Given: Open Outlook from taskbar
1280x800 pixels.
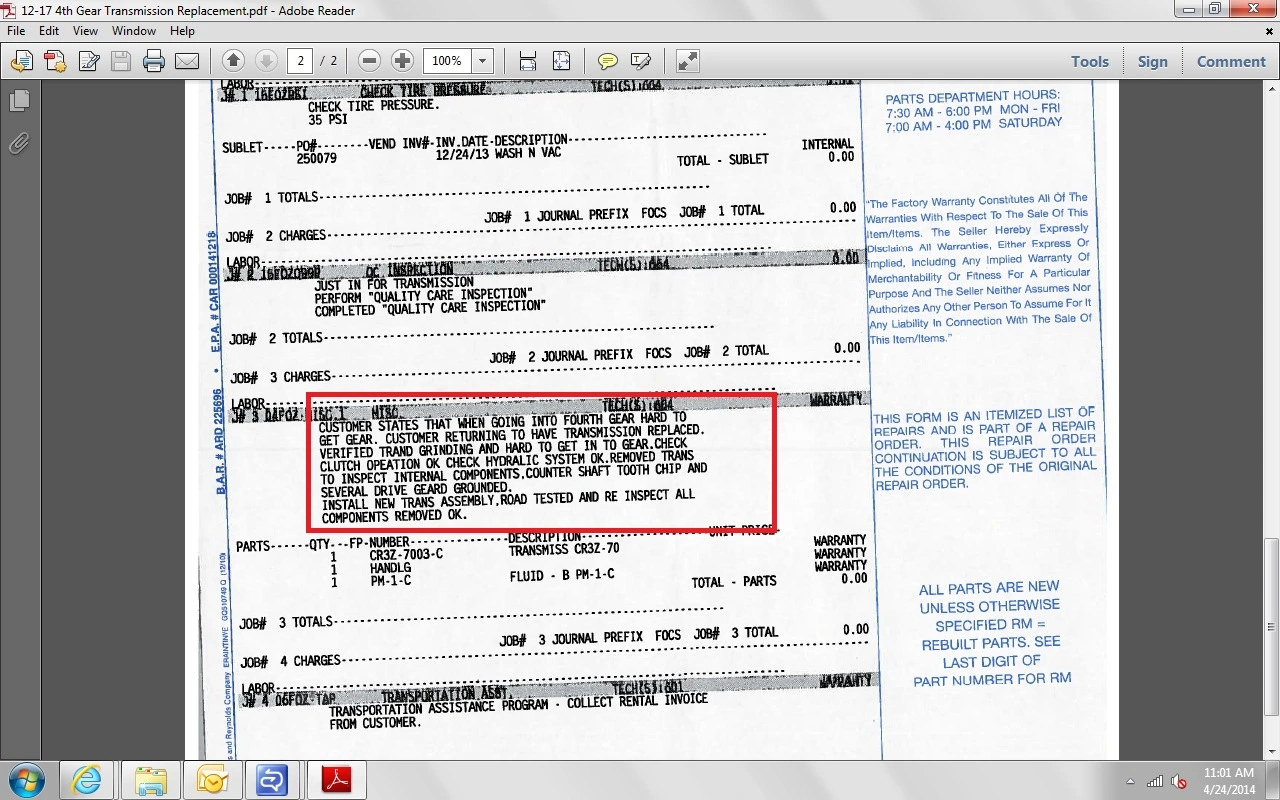Looking at the screenshot, I should tap(213, 780).
